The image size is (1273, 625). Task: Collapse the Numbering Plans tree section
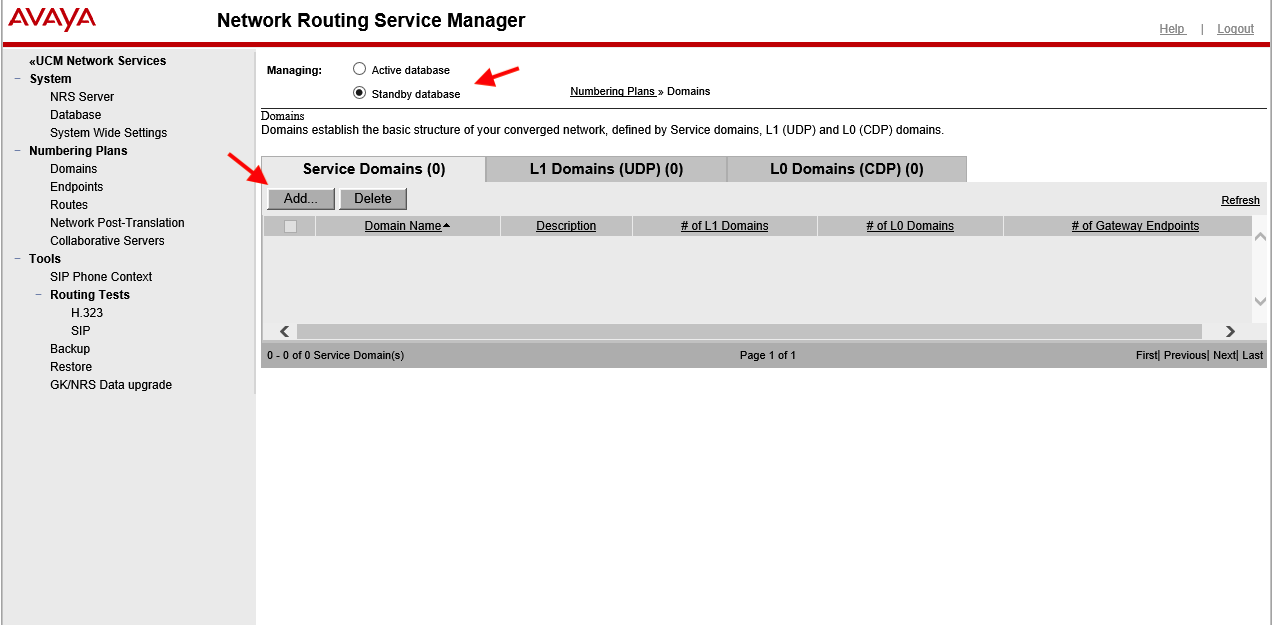[x=18, y=151]
